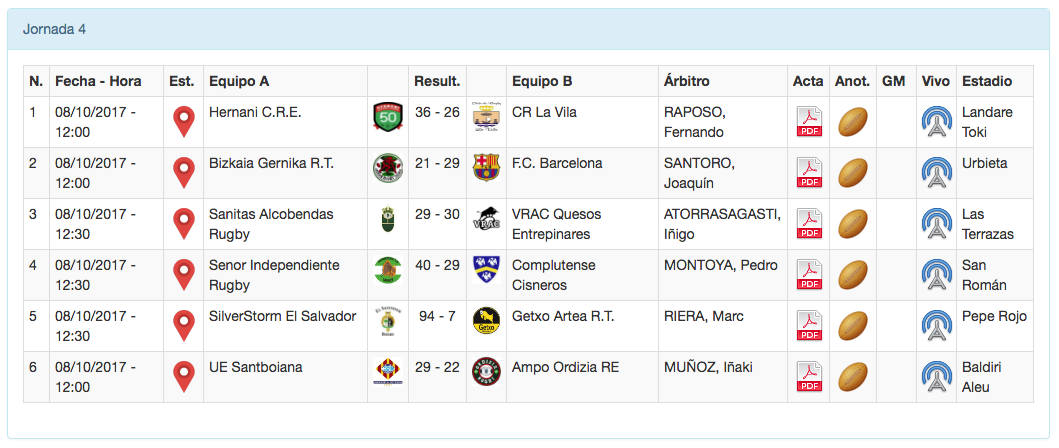The width and height of the screenshot is (1059, 448).
Task: Click F.C. Barcelona team crest
Action: point(486,167)
